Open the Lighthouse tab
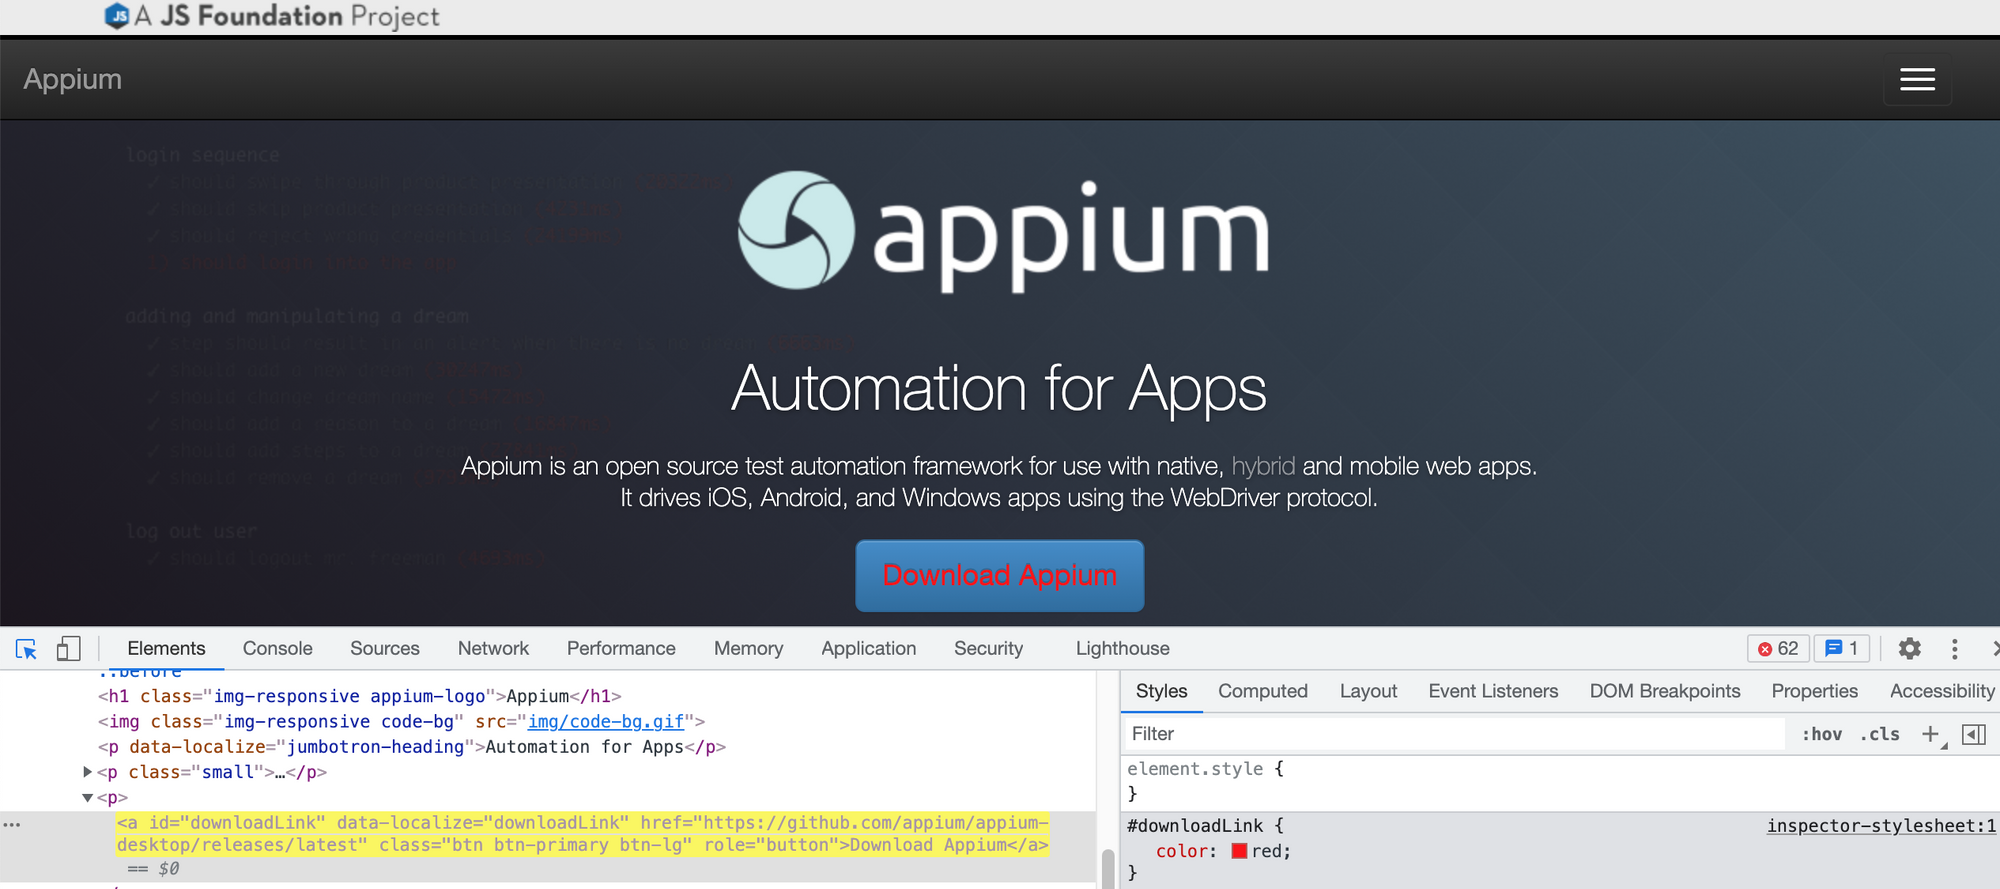This screenshot has height=889, width=2000. click(1123, 649)
